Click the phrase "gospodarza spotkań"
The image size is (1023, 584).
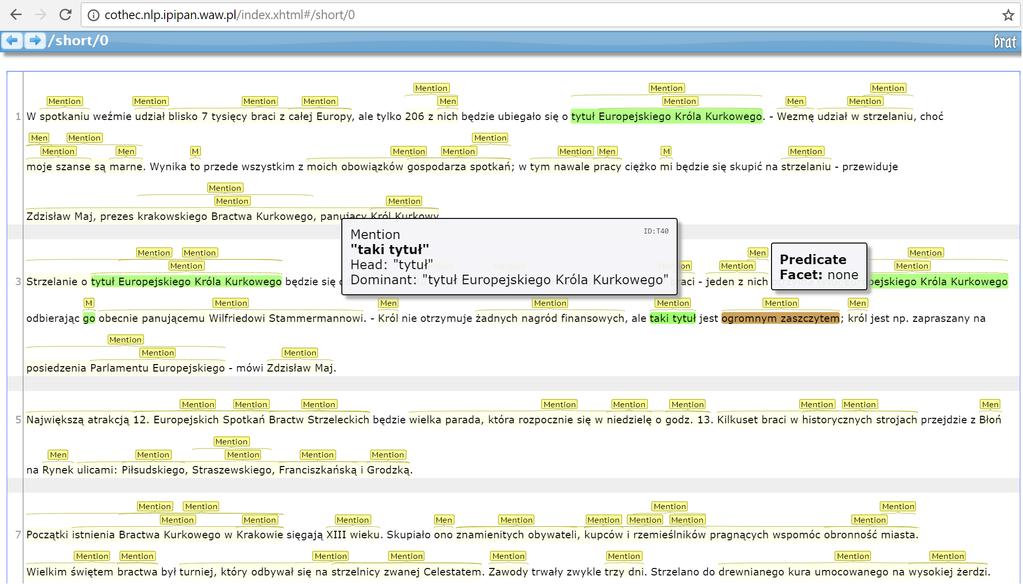coord(459,166)
